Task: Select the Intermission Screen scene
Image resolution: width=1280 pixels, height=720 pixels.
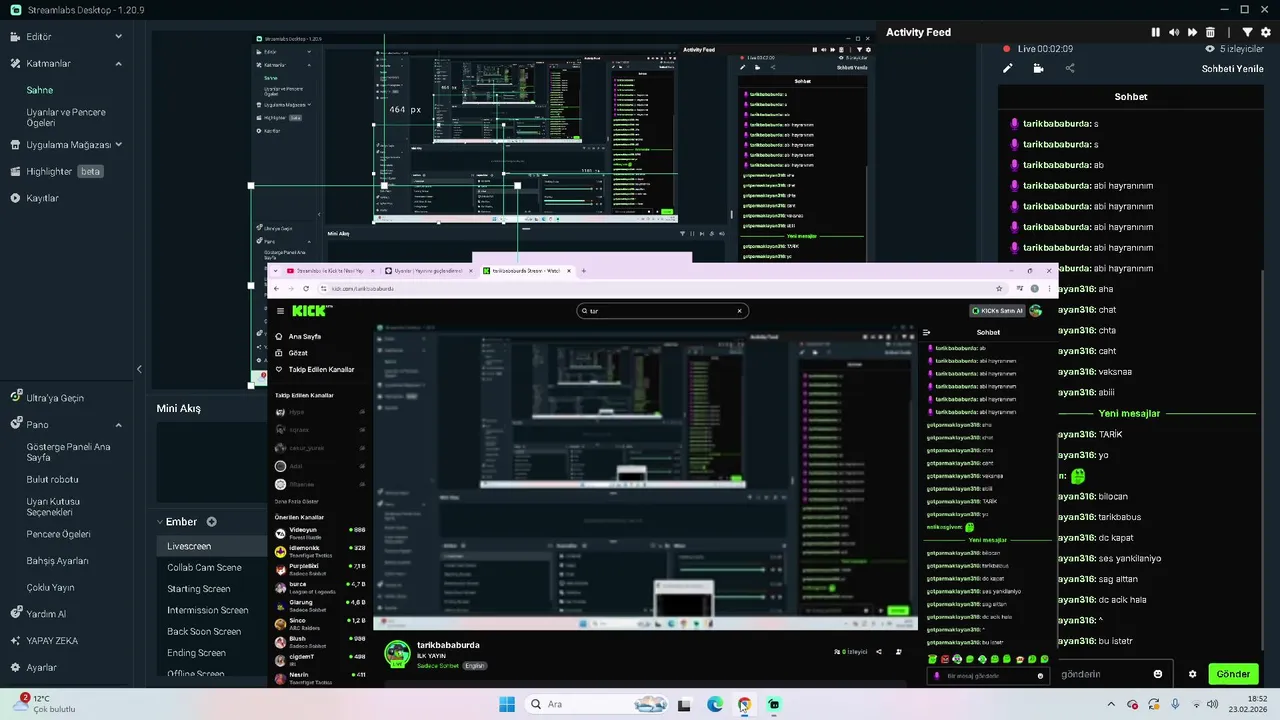Action: coord(207,610)
